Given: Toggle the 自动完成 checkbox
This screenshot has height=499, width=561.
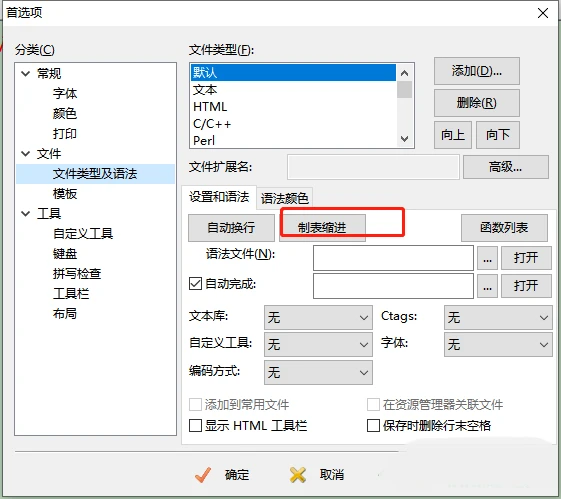Looking at the screenshot, I should pos(195,284).
